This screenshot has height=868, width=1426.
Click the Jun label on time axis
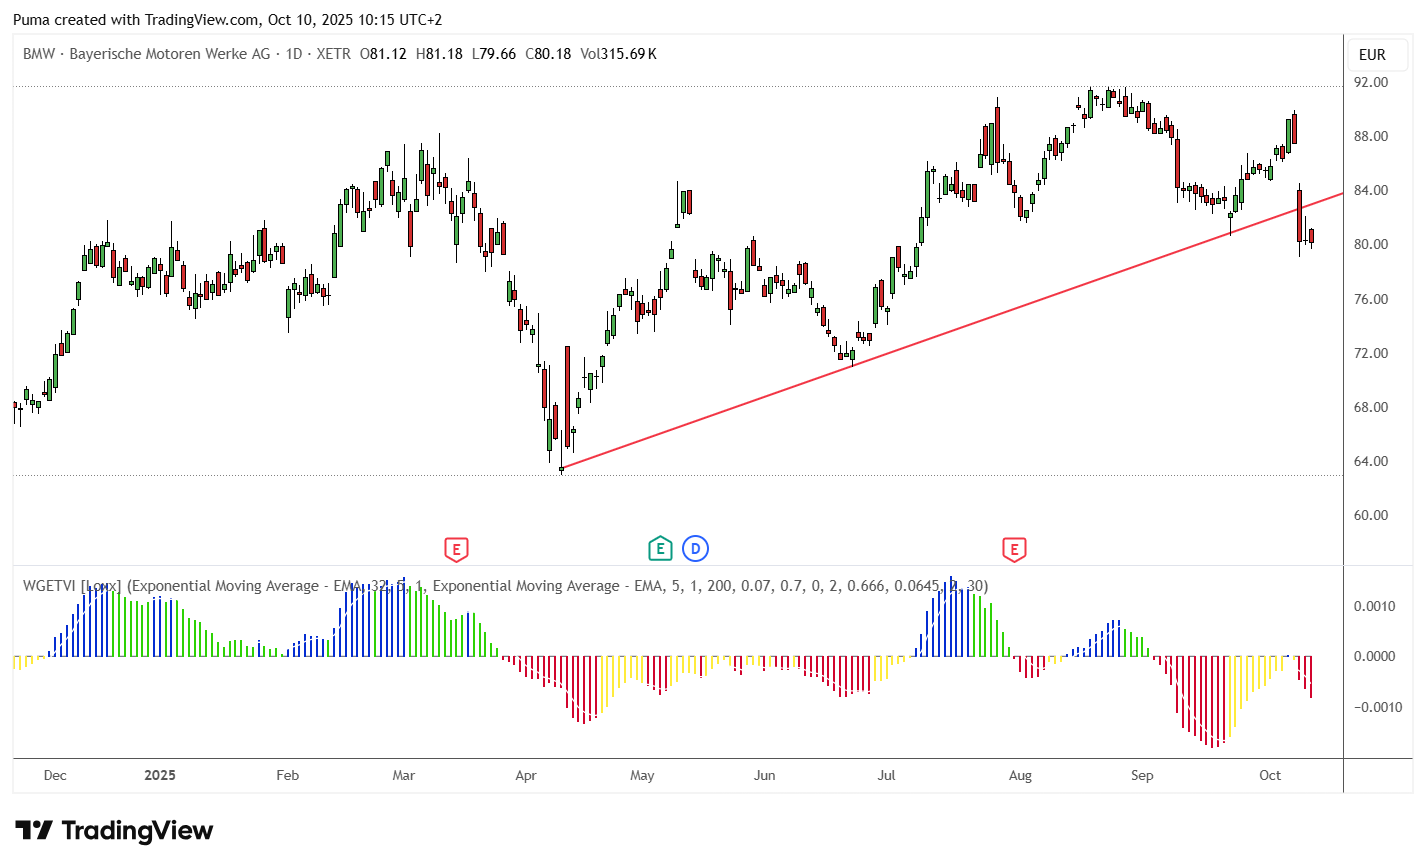click(765, 775)
